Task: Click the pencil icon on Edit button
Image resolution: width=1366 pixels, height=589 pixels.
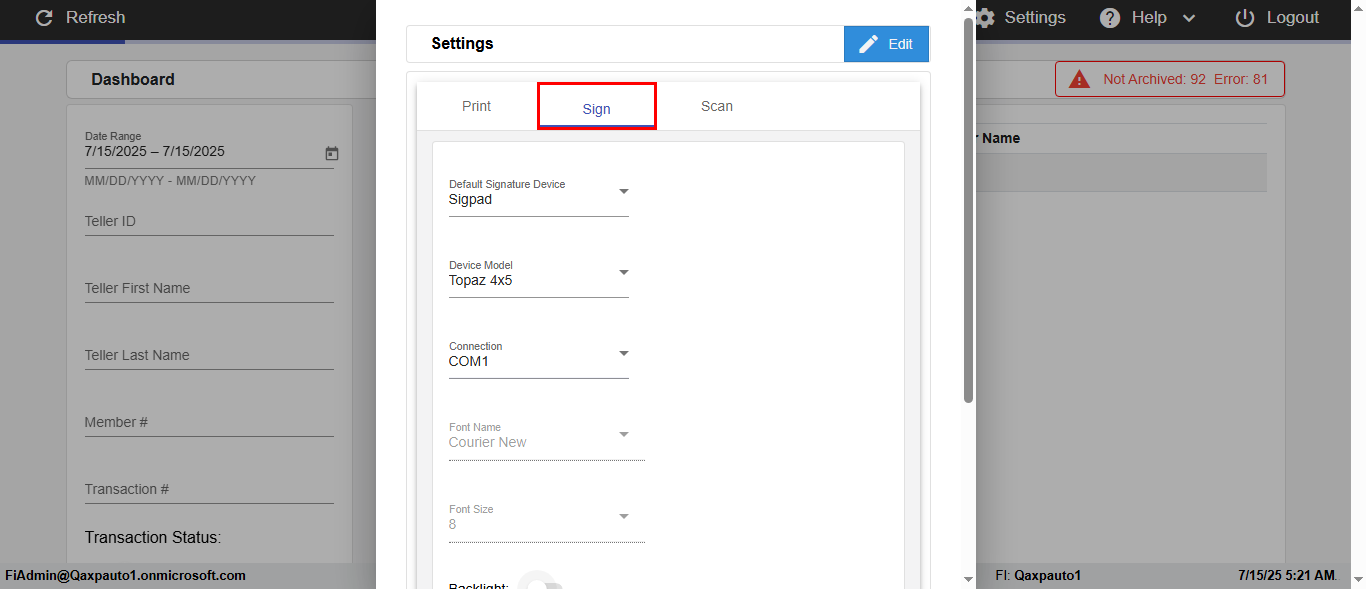Action: pyautogui.click(x=868, y=44)
